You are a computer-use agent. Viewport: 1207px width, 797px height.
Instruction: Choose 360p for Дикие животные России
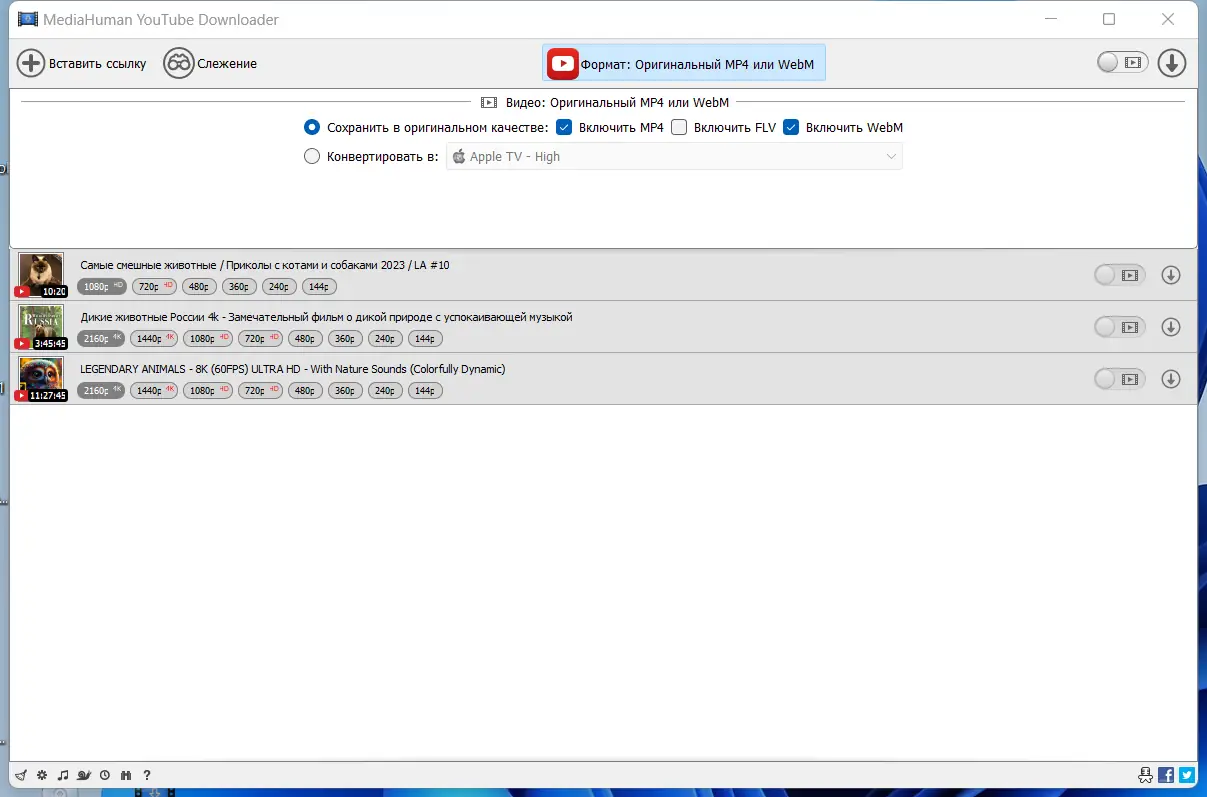click(344, 338)
